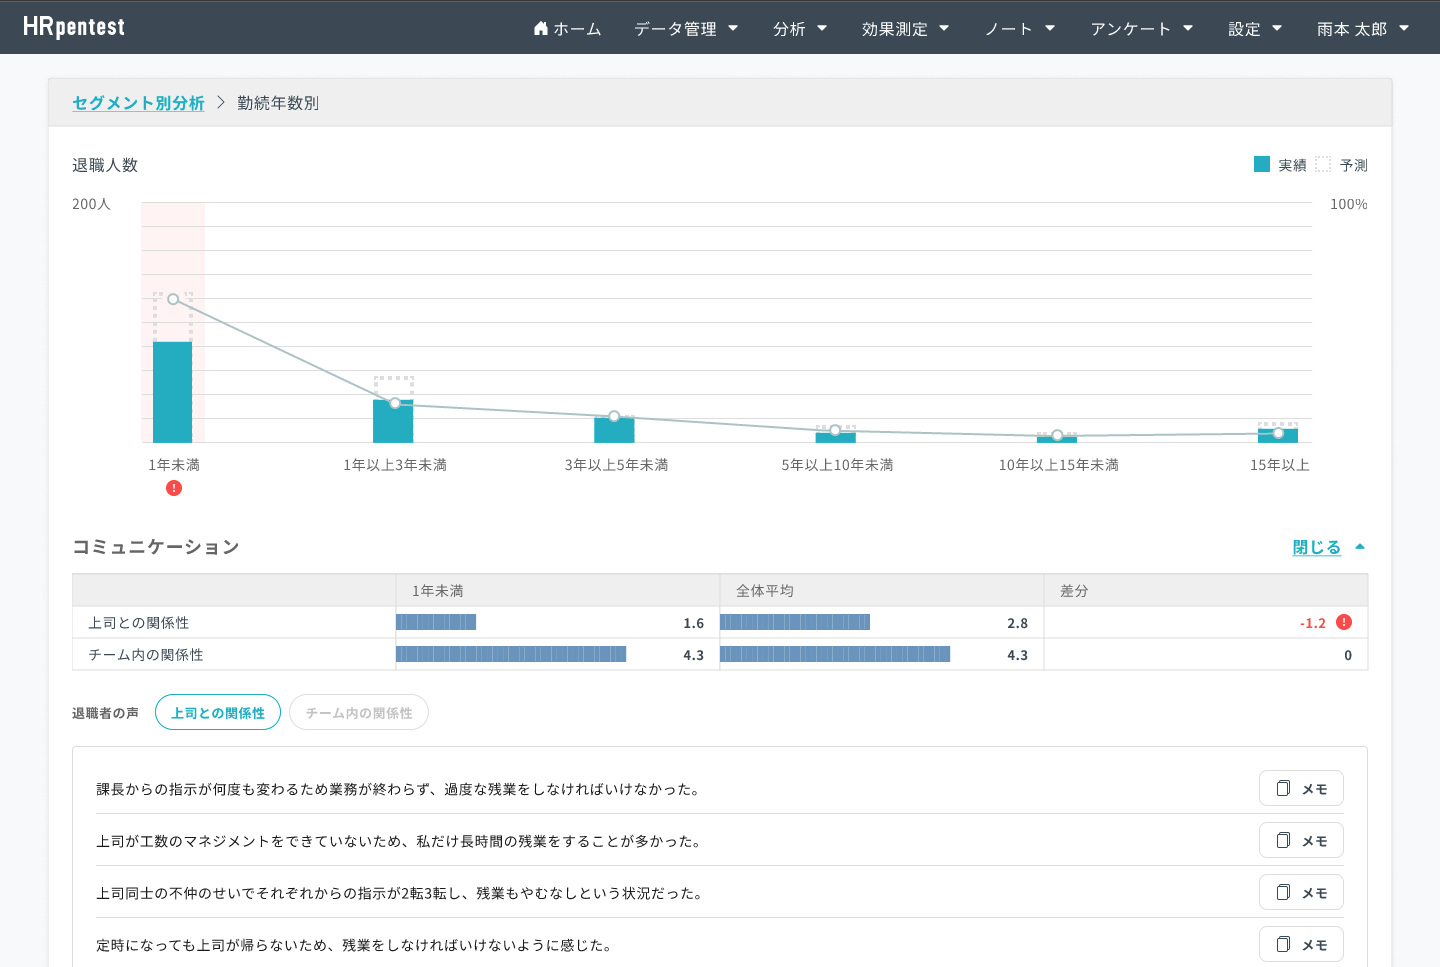Open メモ for the third comment about 不仲
The width and height of the screenshot is (1440, 967).
tap(1301, 892)
